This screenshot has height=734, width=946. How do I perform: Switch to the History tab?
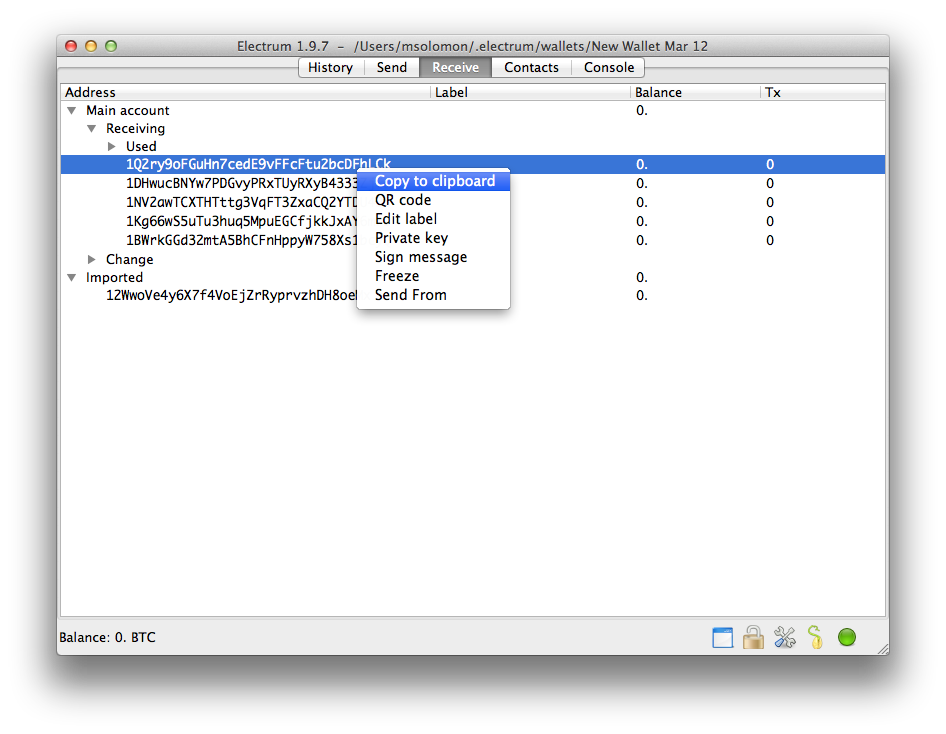(x=331, y=68)
